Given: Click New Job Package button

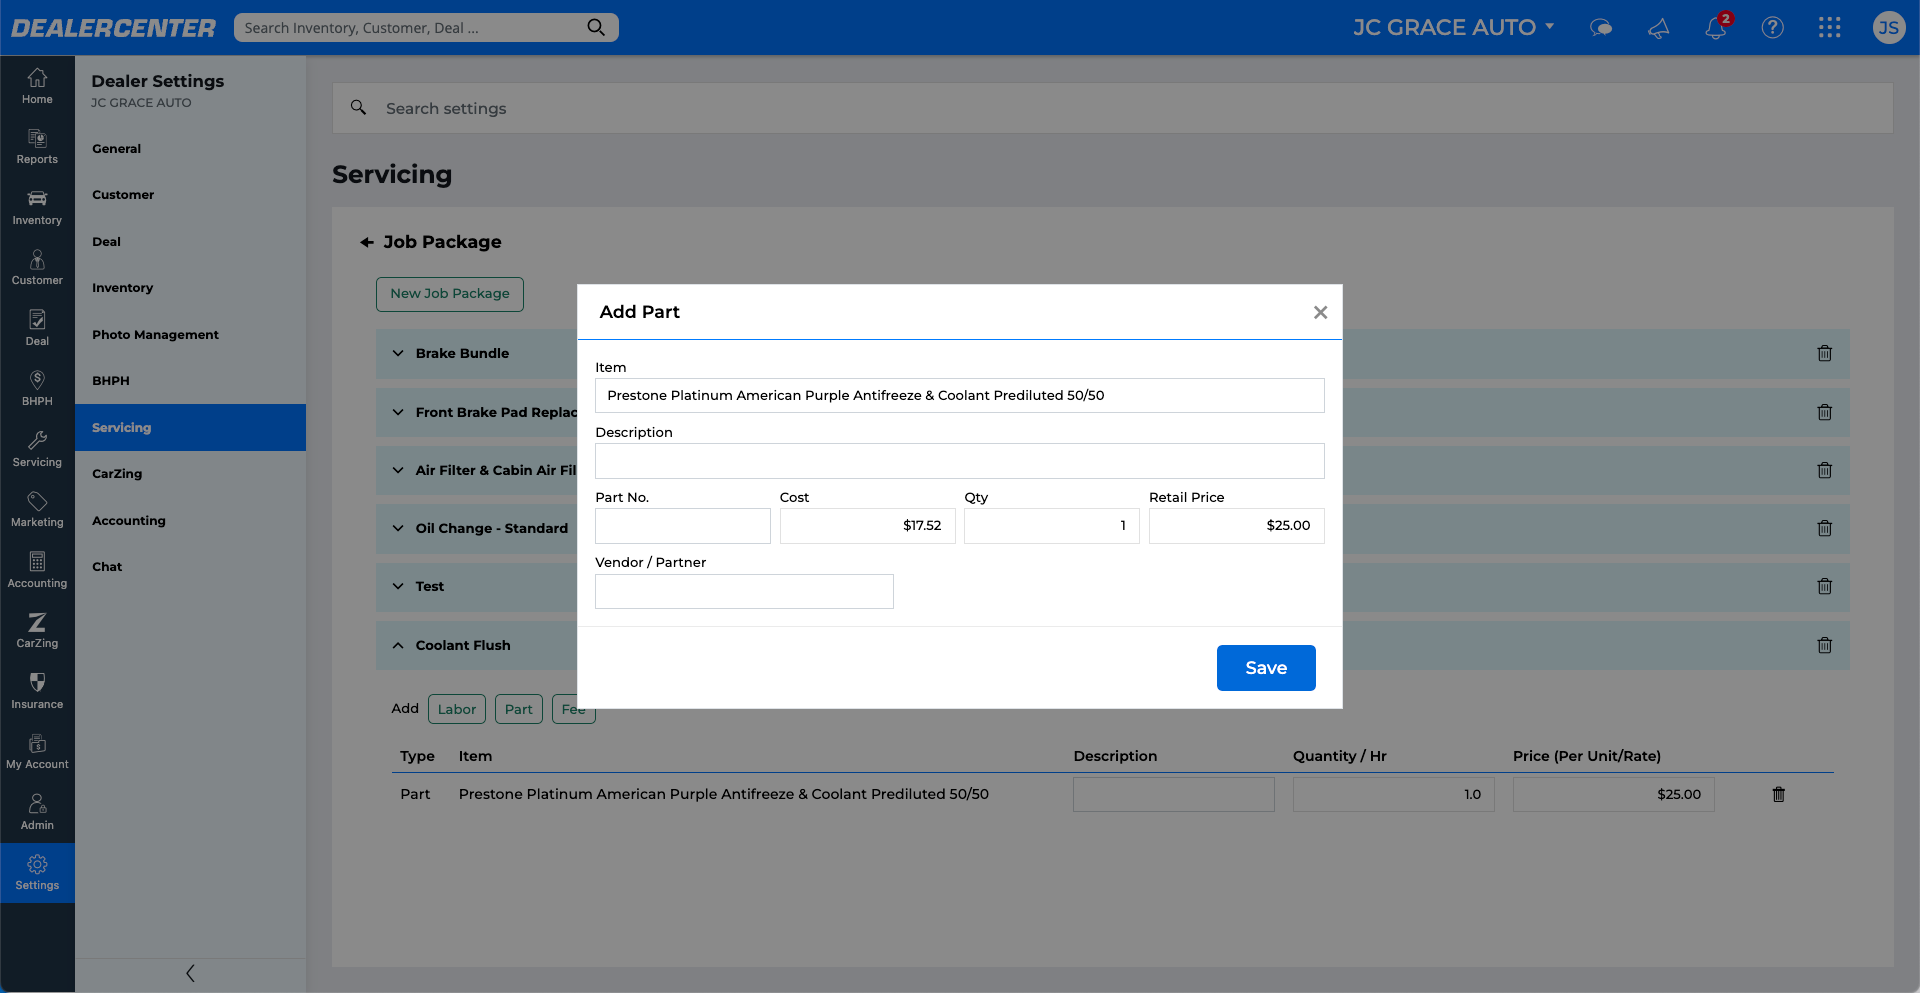Looking at the screenshot, I should (450, 294).
